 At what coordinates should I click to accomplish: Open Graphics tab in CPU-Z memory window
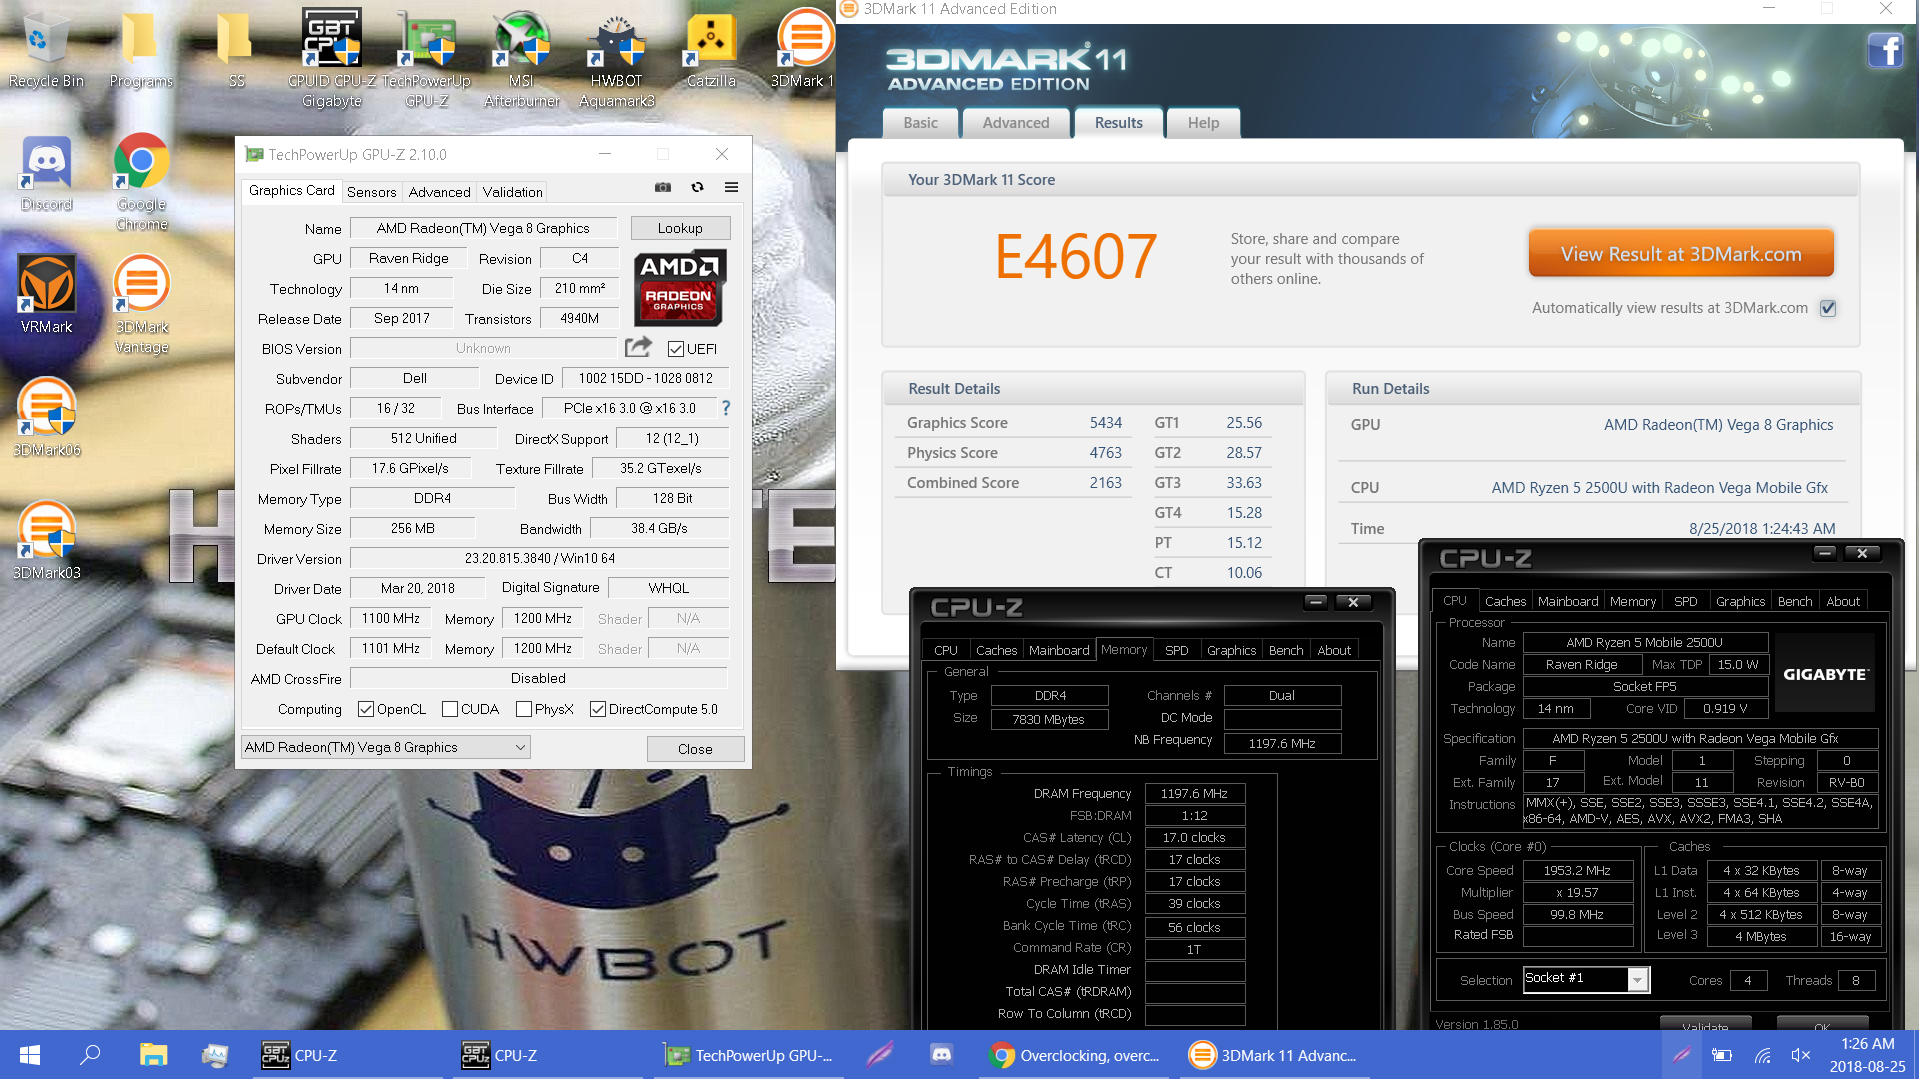point(1231,650)
